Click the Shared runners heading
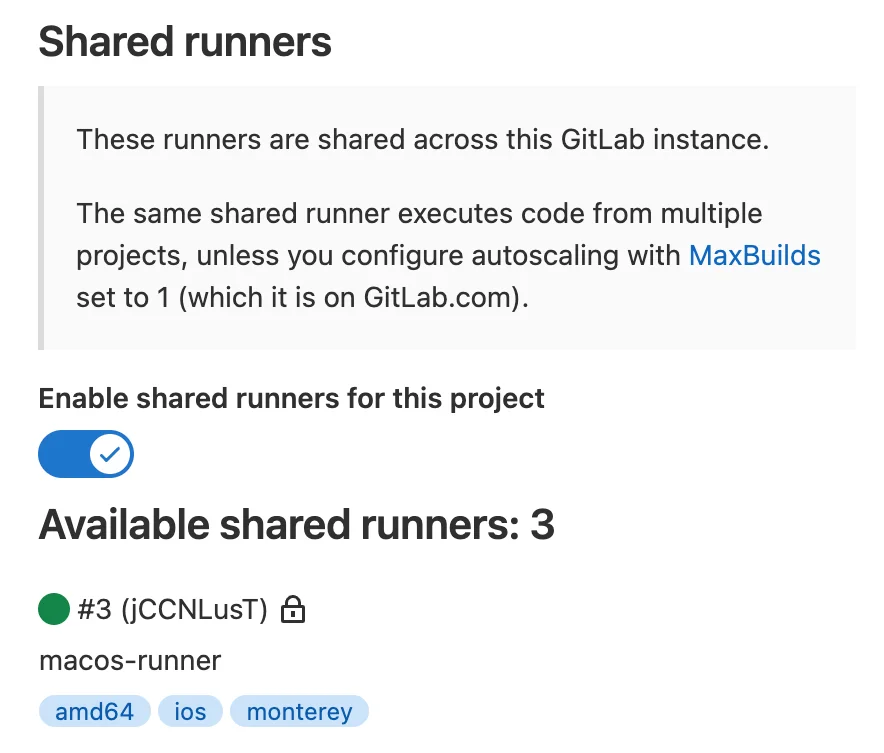 coord(185,41)
